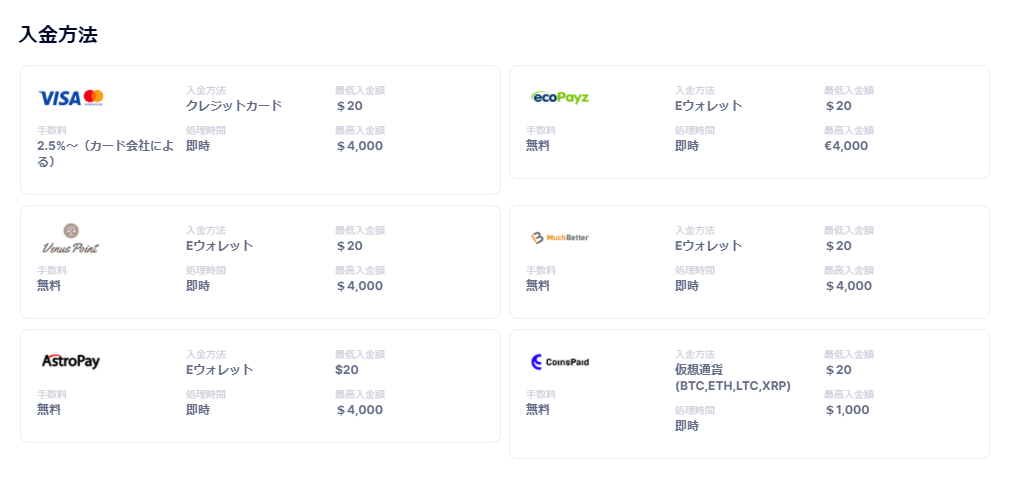Click 即時 processing time in Venus Point card
1024x492 pixels.
tap(198, 286)
